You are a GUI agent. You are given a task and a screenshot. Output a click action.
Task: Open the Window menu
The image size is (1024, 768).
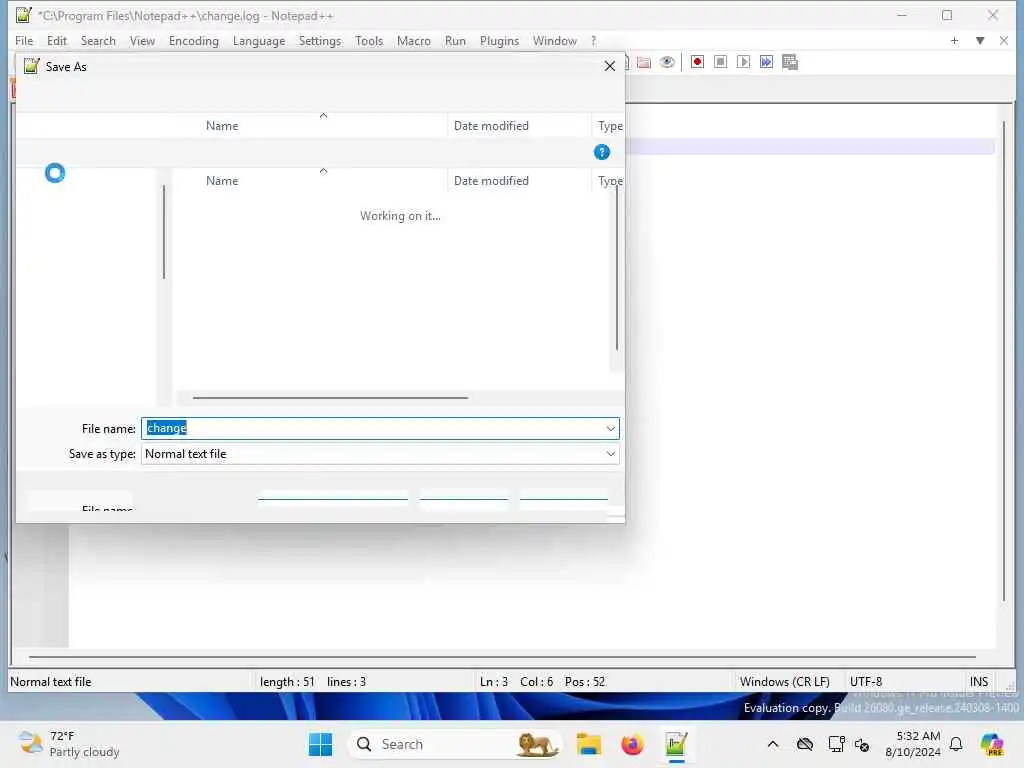(554, 40)
